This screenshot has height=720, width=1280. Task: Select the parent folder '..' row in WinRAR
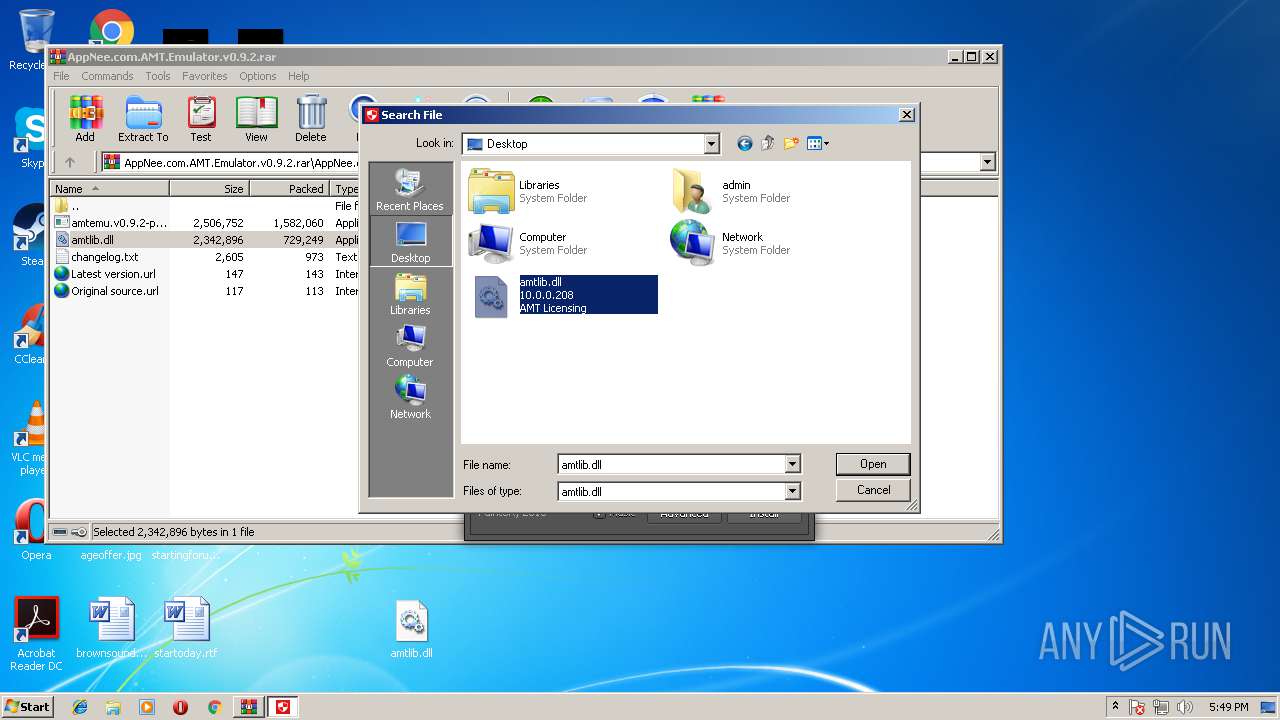point(205,206)
